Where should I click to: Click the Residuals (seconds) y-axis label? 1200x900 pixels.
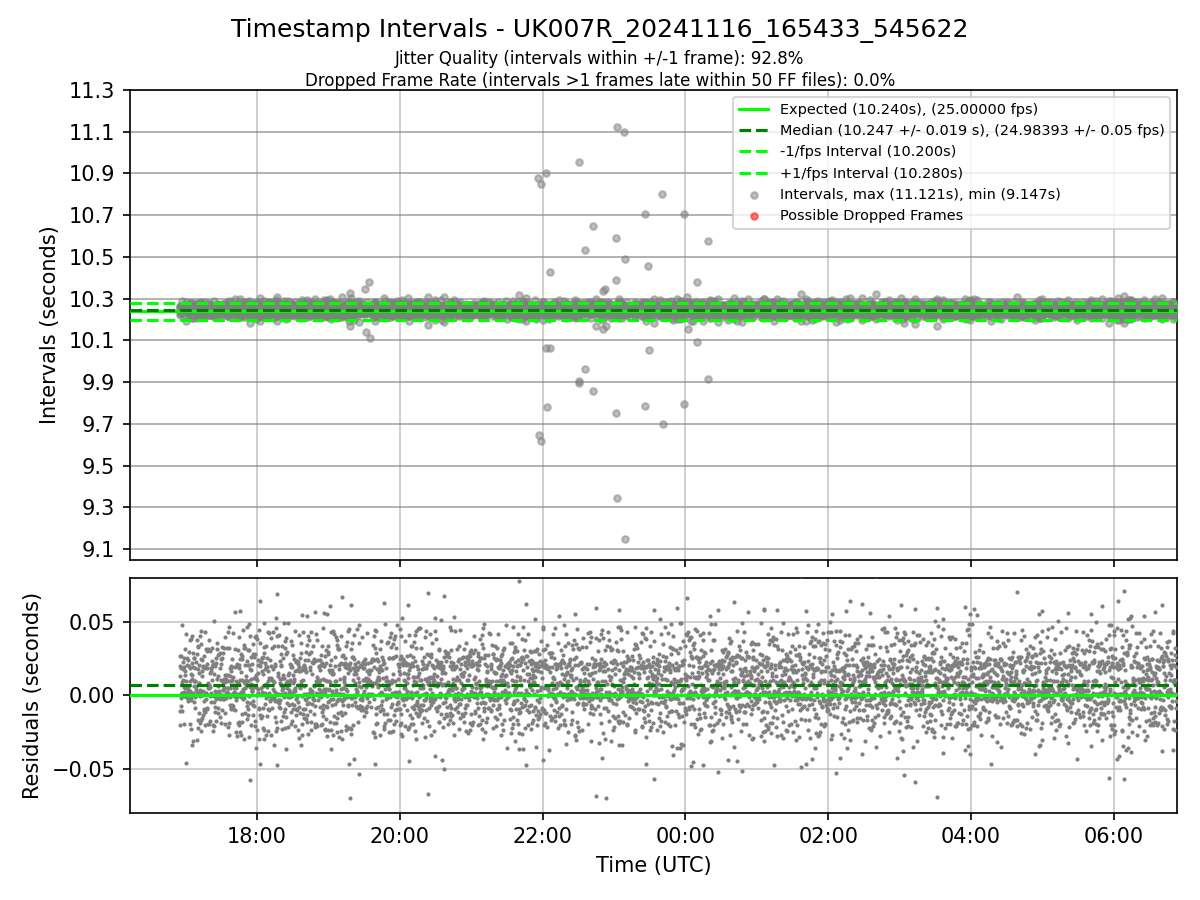point(31,695)
